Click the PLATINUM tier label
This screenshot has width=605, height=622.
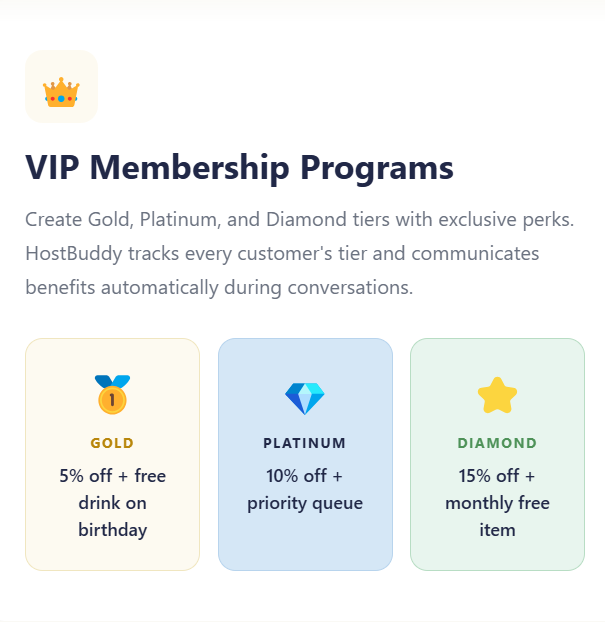(x=305, y=443)
